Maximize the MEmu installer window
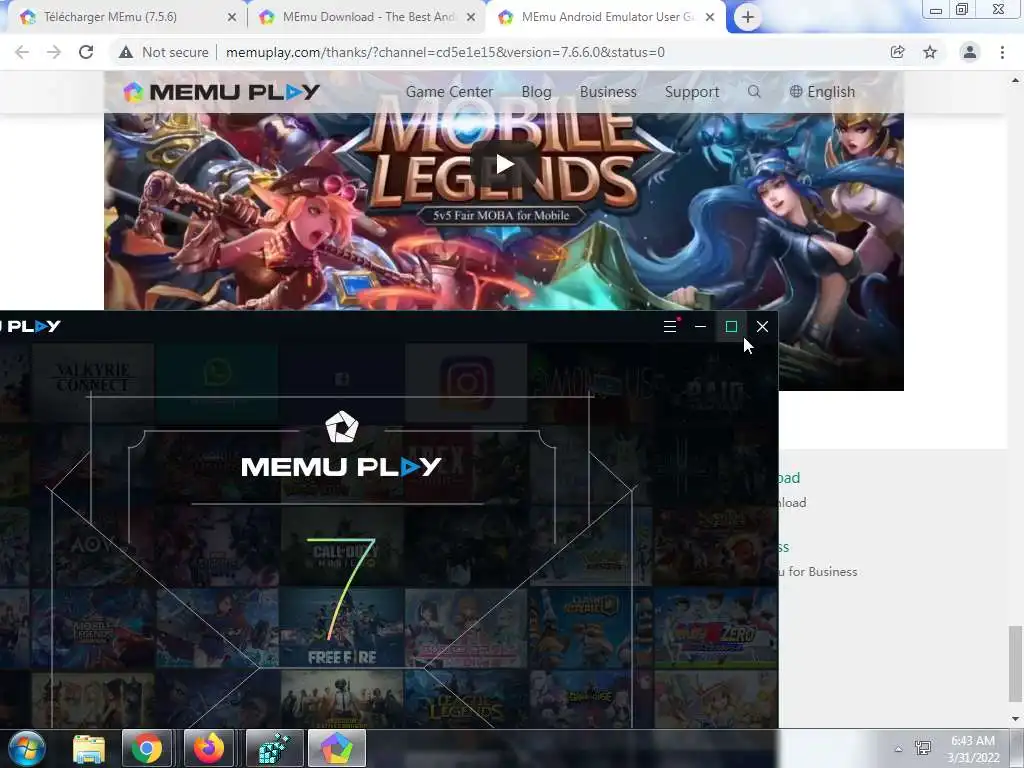 coord(731,326)
